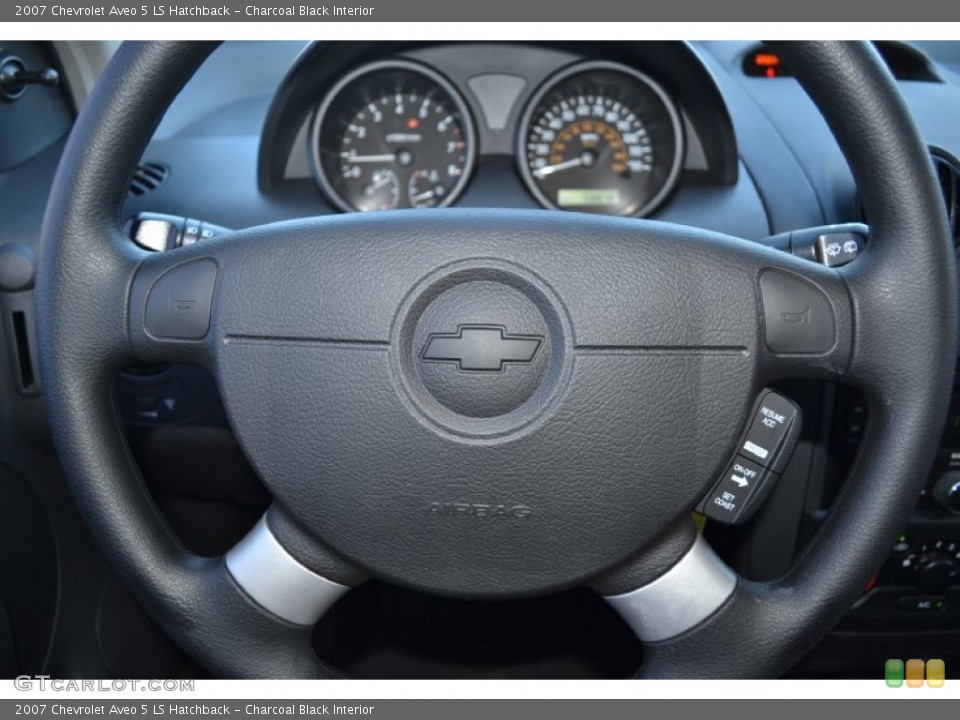Click the tachometer gauge

tap(394, 137)
